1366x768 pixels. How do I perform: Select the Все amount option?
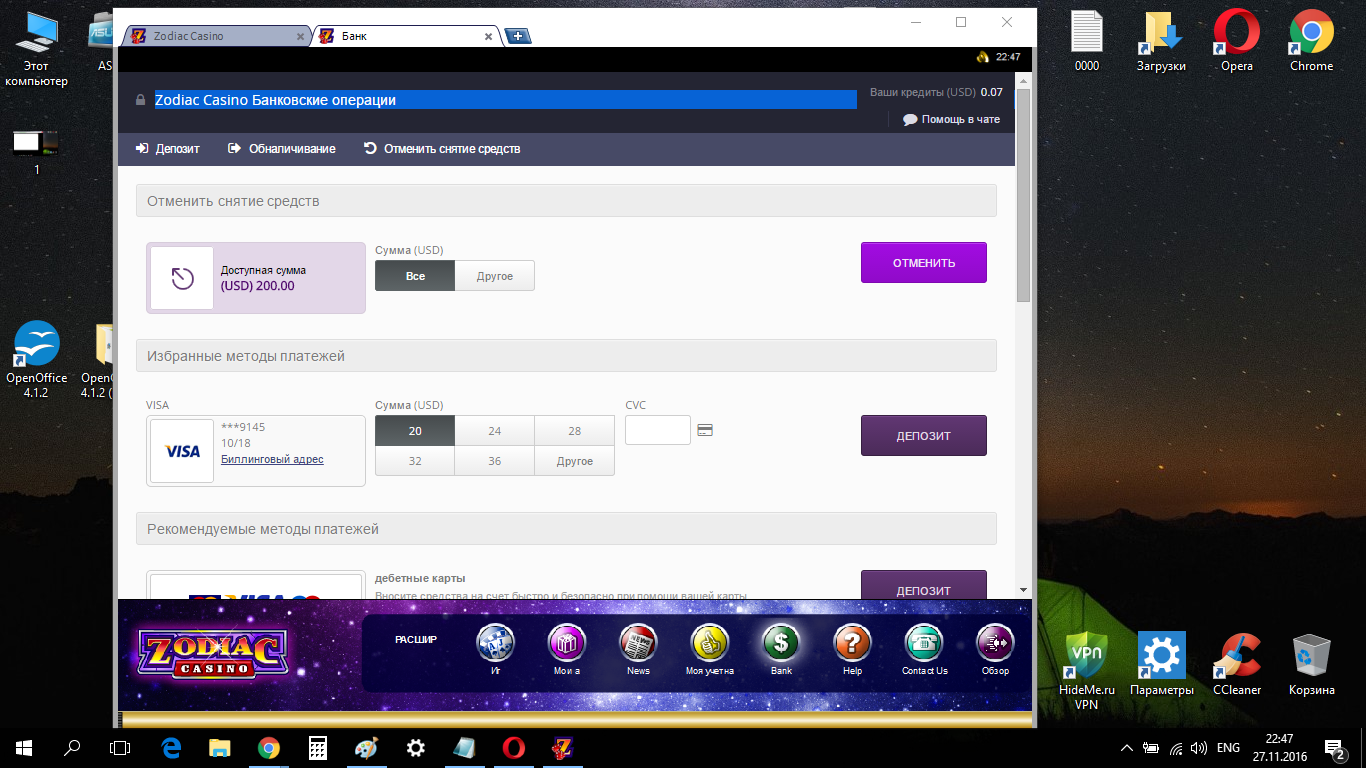pos(415,276)
